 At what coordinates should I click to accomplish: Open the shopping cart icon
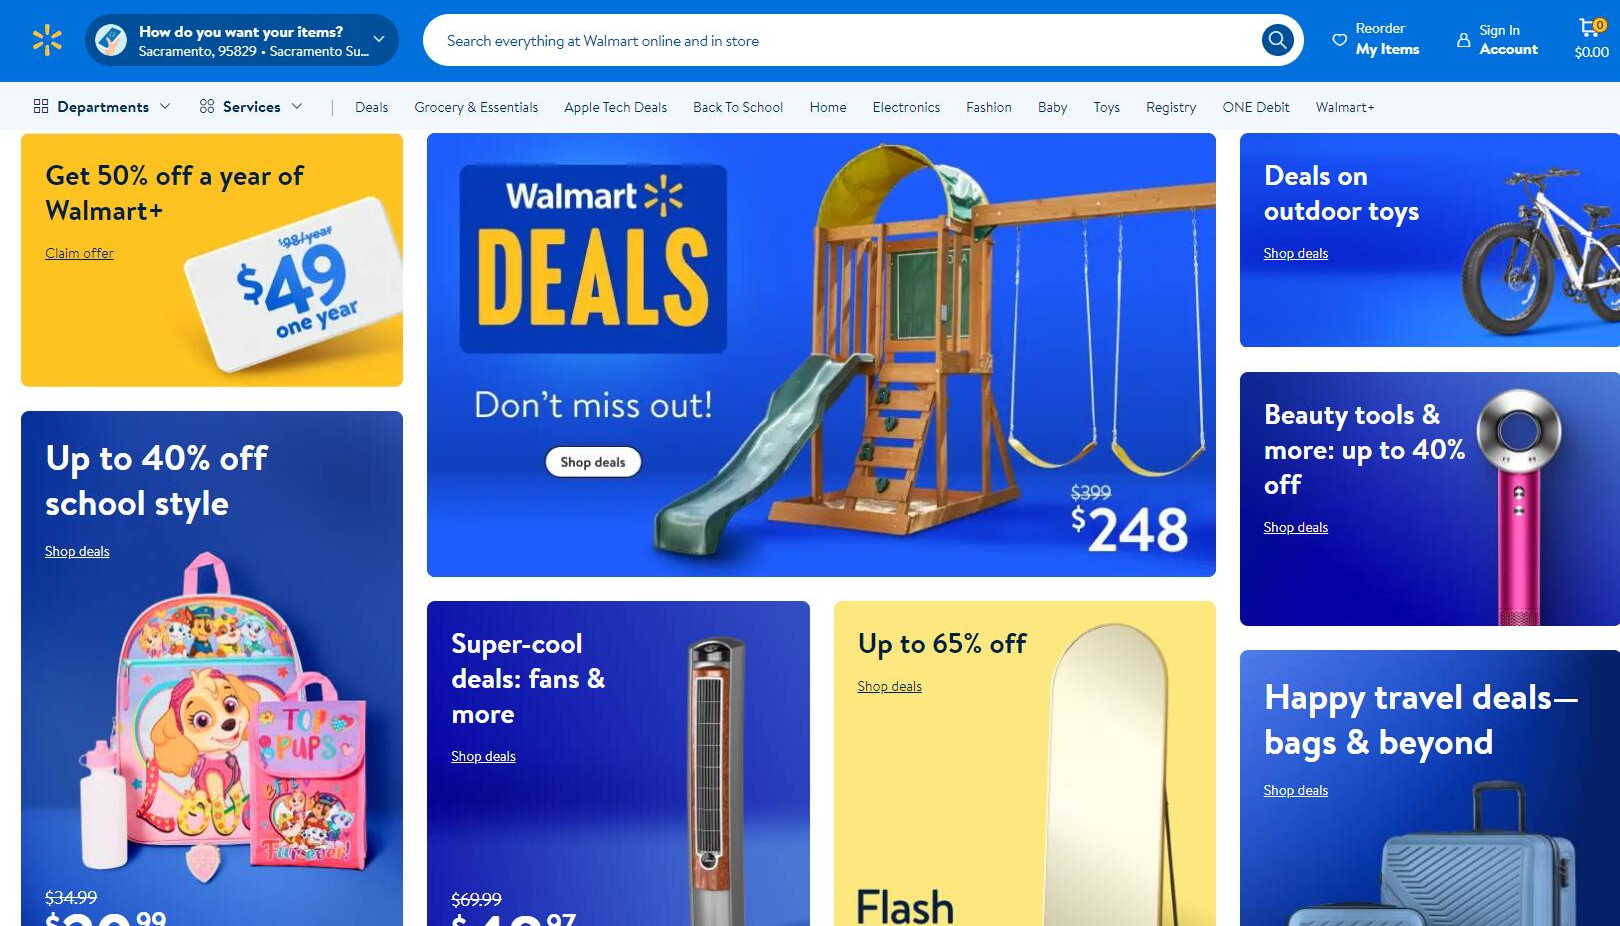point(1590,28)
